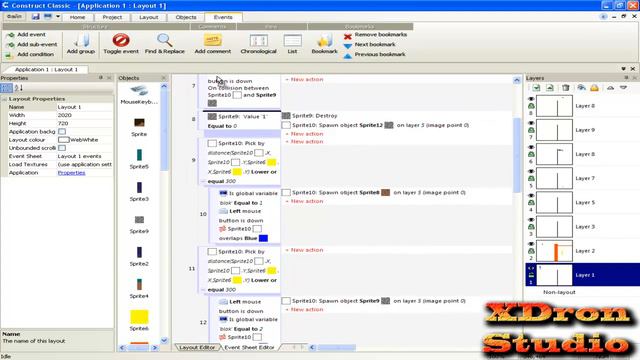This screenshot has width=640, height=360.
Task: Click the Width value field 2020
Action: coord(84,115)
